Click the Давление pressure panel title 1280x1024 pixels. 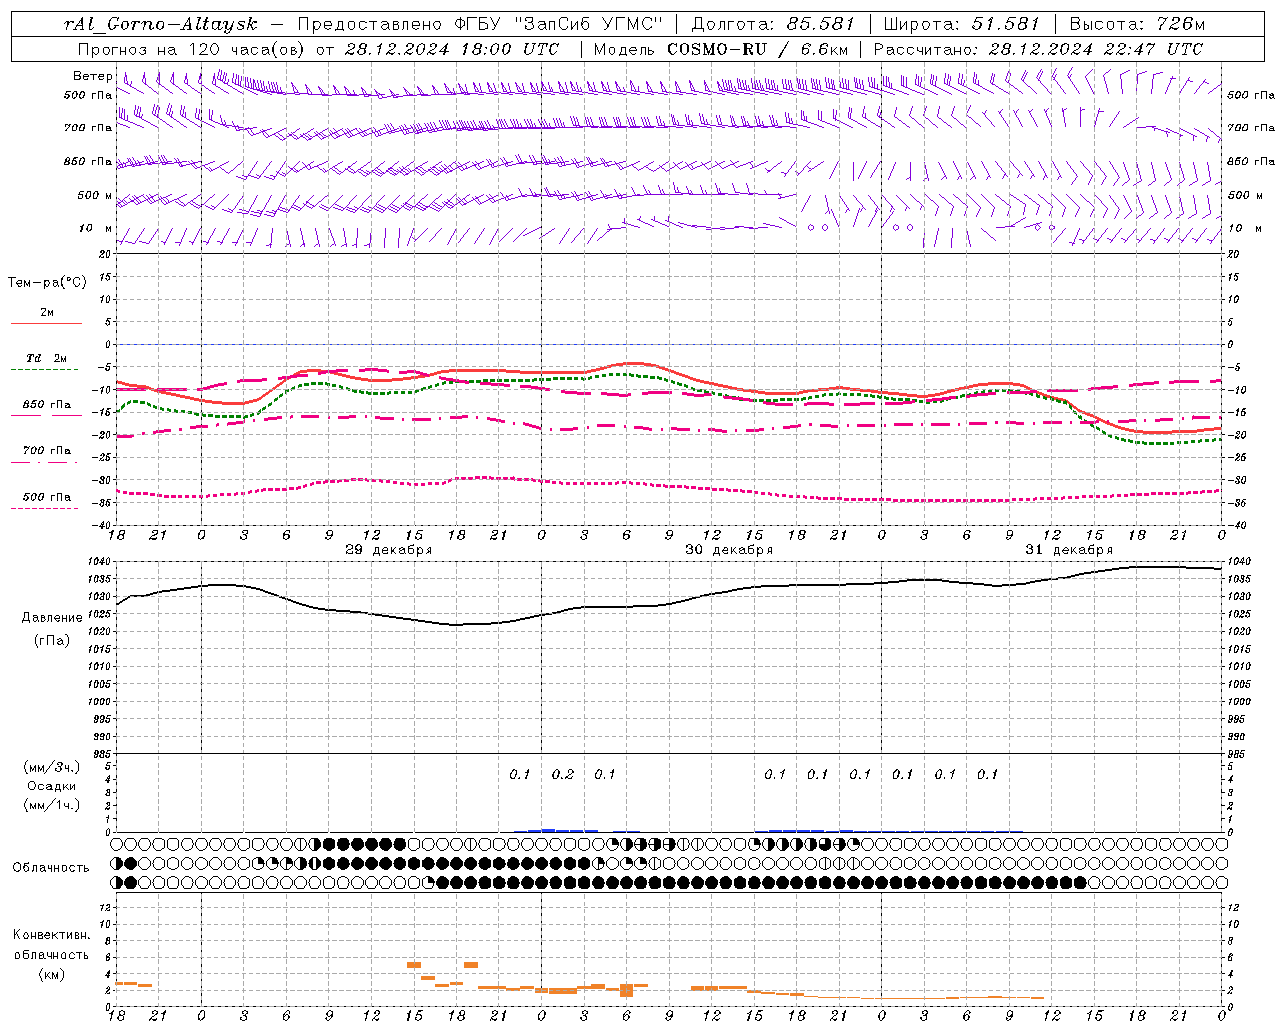(x=52, y=618)
